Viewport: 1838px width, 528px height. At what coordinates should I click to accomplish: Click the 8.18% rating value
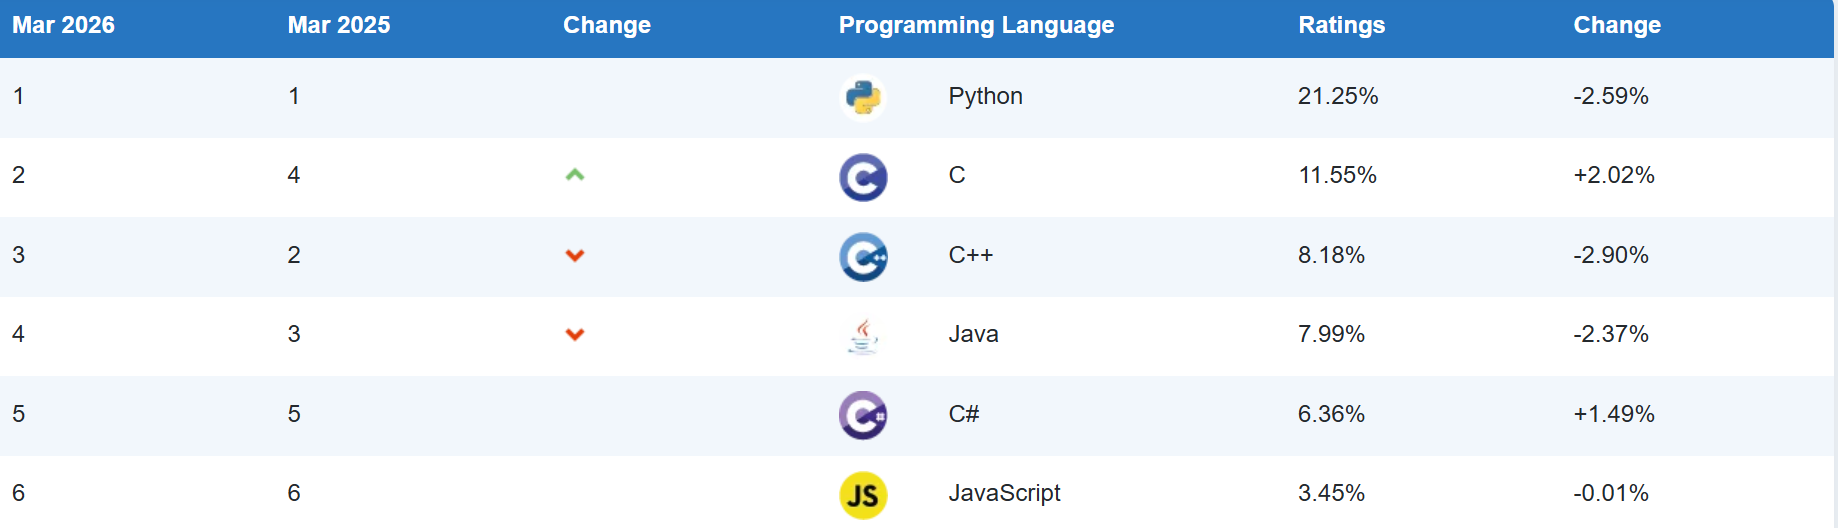1331,255
